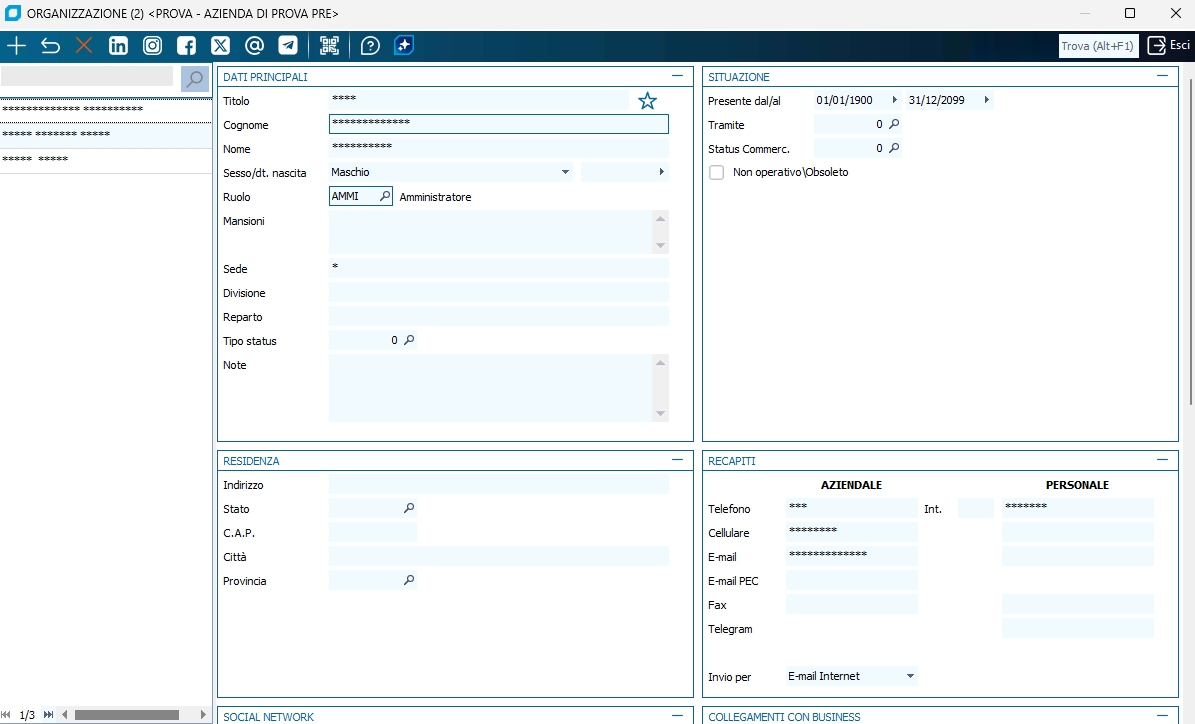Click the undo arrow toolbar icon
1195x724 pixels.
51,46
